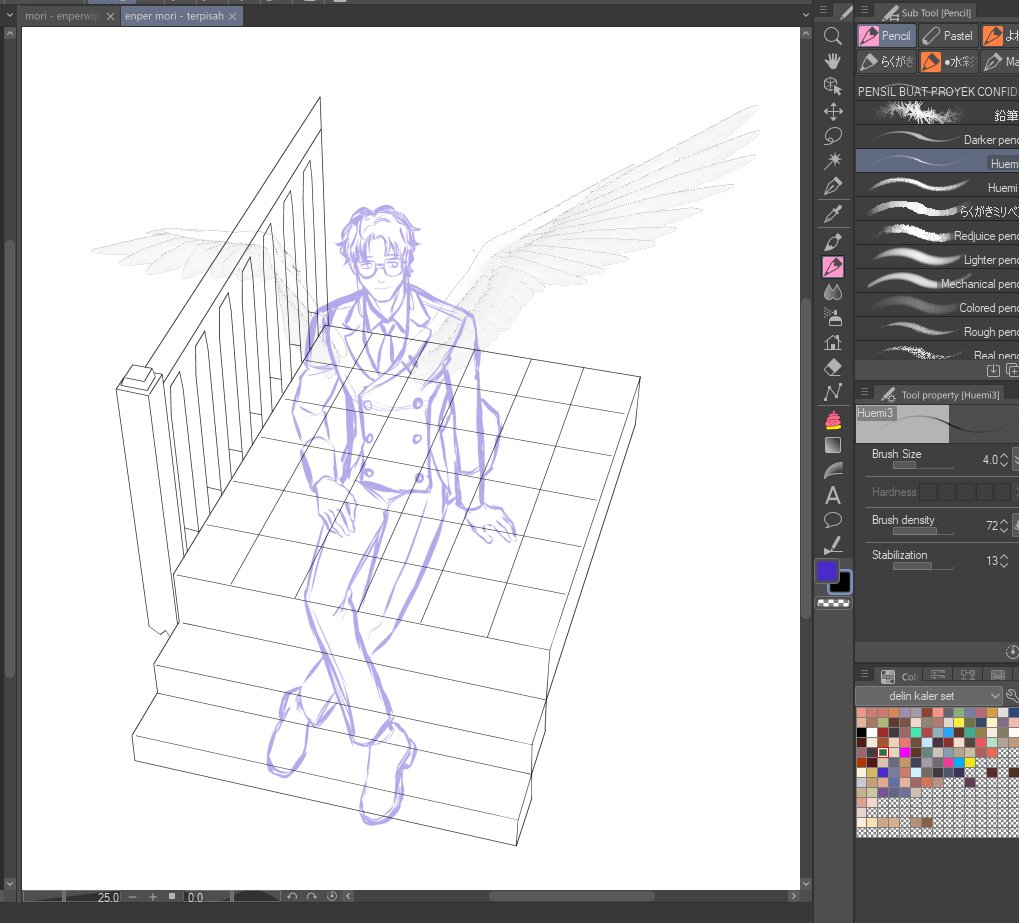
Task: Select the 水彩 sub tool group tab
Action: tap(948, 62)
